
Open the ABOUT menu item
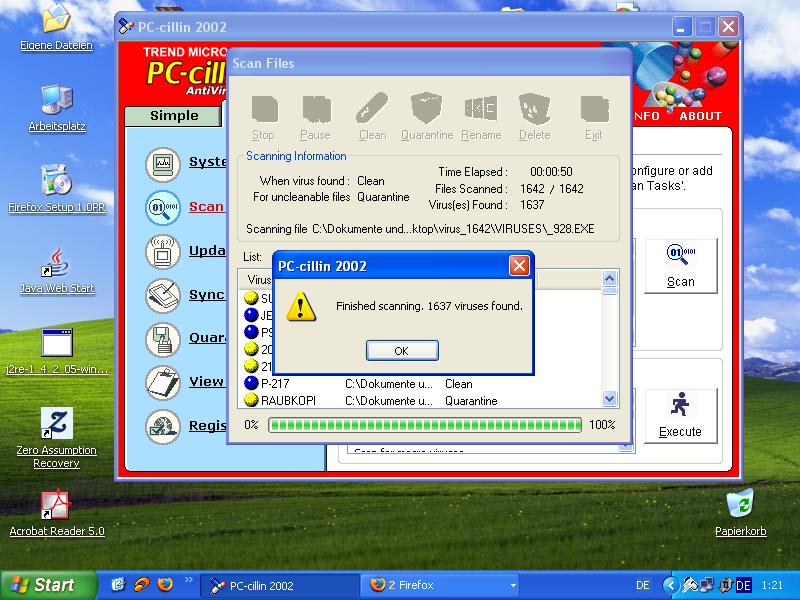pos(700,116)
